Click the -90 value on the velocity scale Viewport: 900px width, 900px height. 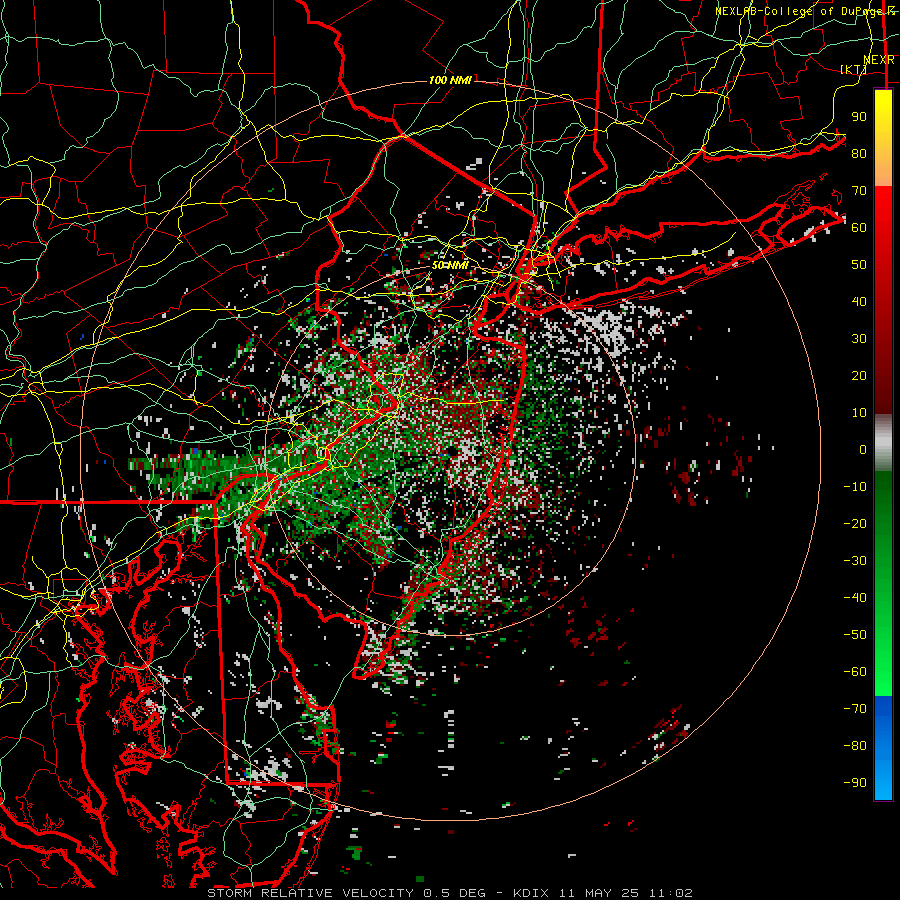click(x=855, y=783)
